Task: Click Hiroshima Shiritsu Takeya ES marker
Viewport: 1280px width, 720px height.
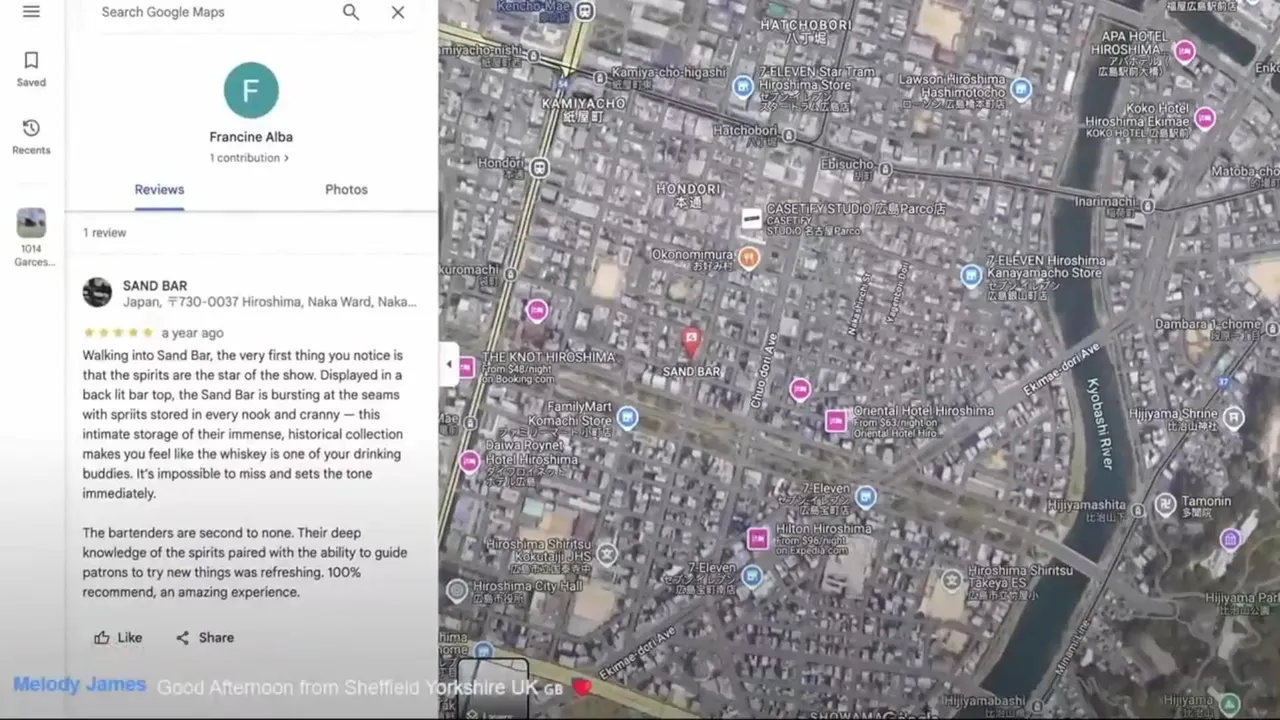Action: [952, 578]
